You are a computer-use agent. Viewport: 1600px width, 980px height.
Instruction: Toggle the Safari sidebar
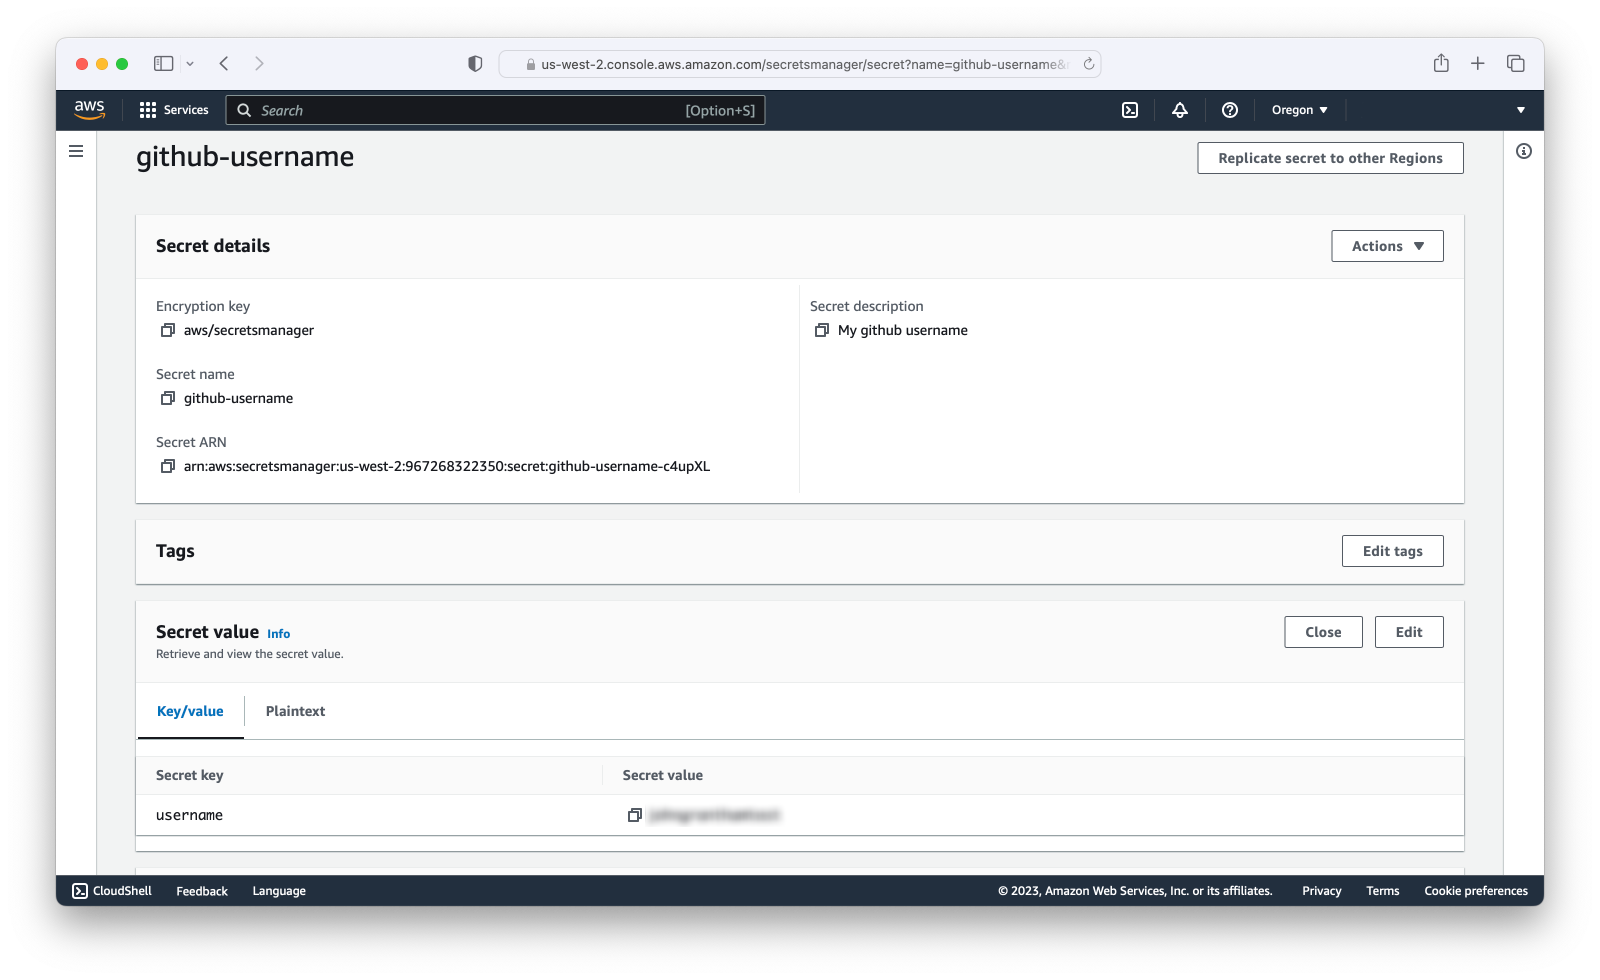[163, 63]
